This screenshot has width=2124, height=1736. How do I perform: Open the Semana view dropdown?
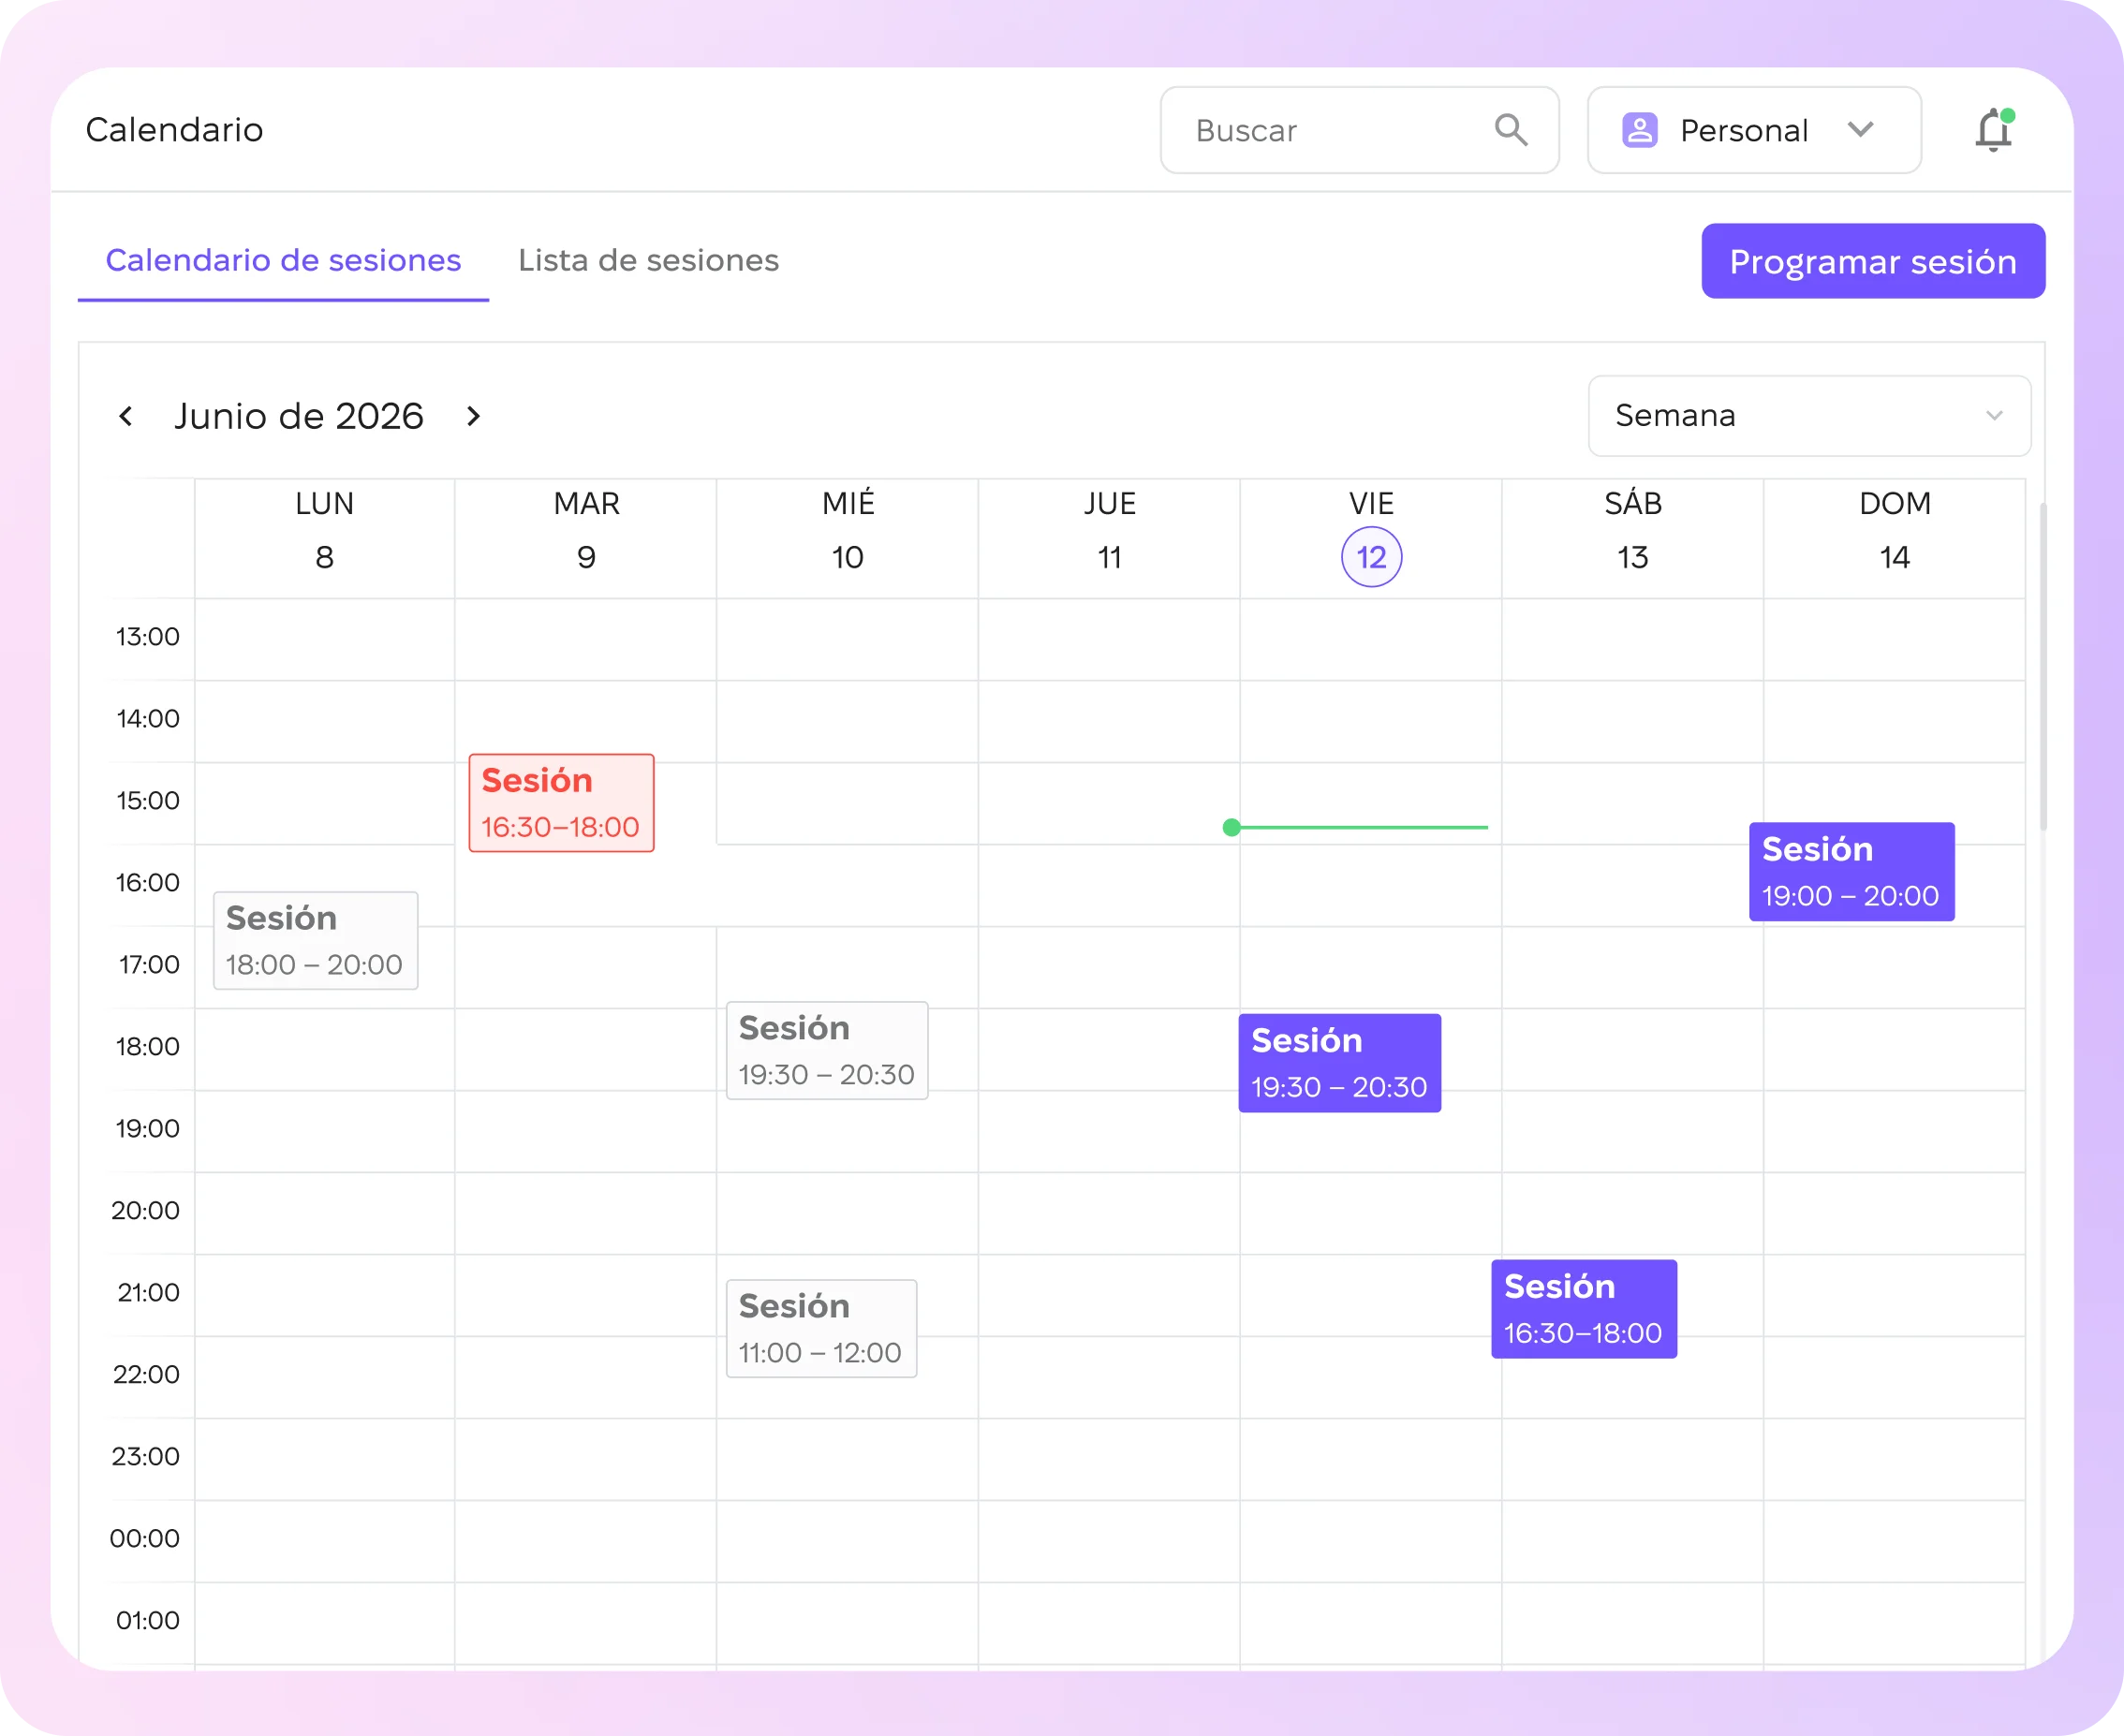click(1809, 416)
